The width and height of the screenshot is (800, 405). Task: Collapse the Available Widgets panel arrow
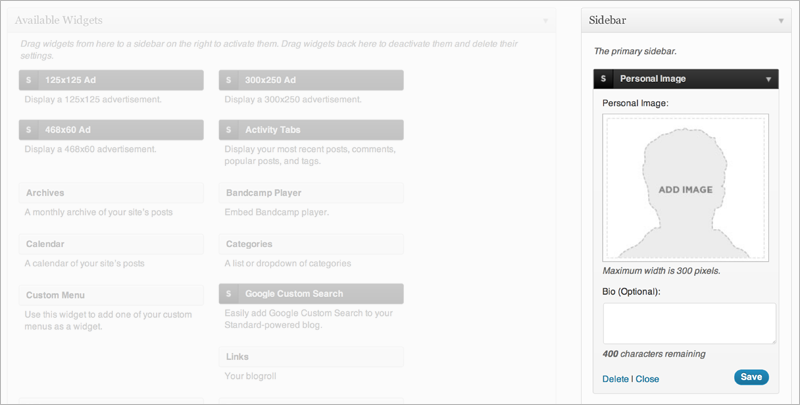545,21
